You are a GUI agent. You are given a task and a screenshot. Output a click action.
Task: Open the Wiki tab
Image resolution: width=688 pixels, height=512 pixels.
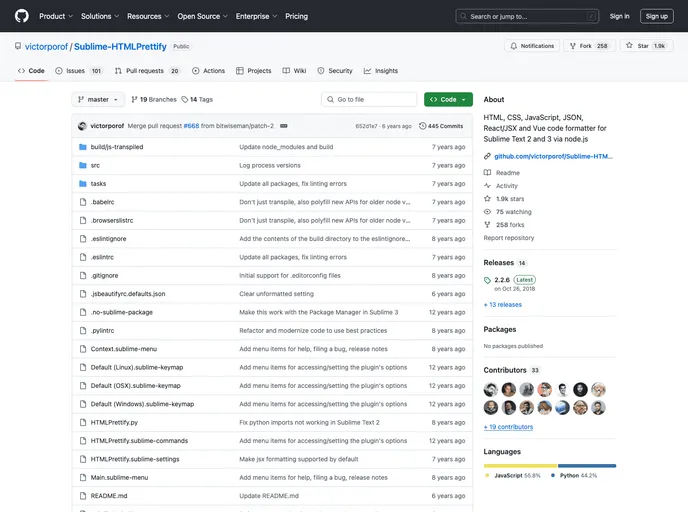[294, 71]
